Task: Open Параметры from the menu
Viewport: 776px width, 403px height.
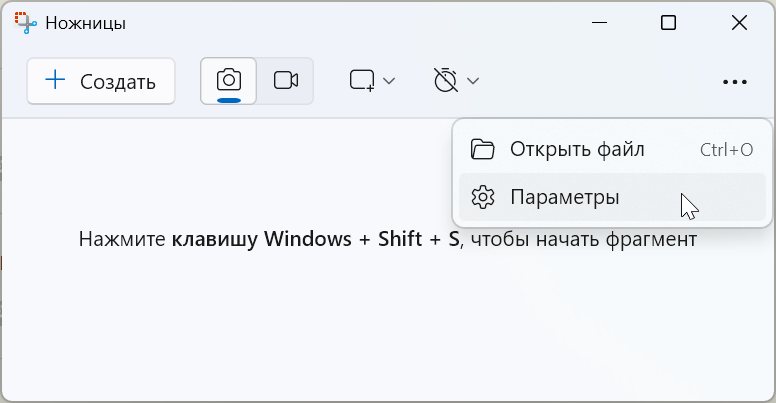Action: pyautogui.click(x=565, y=198)
